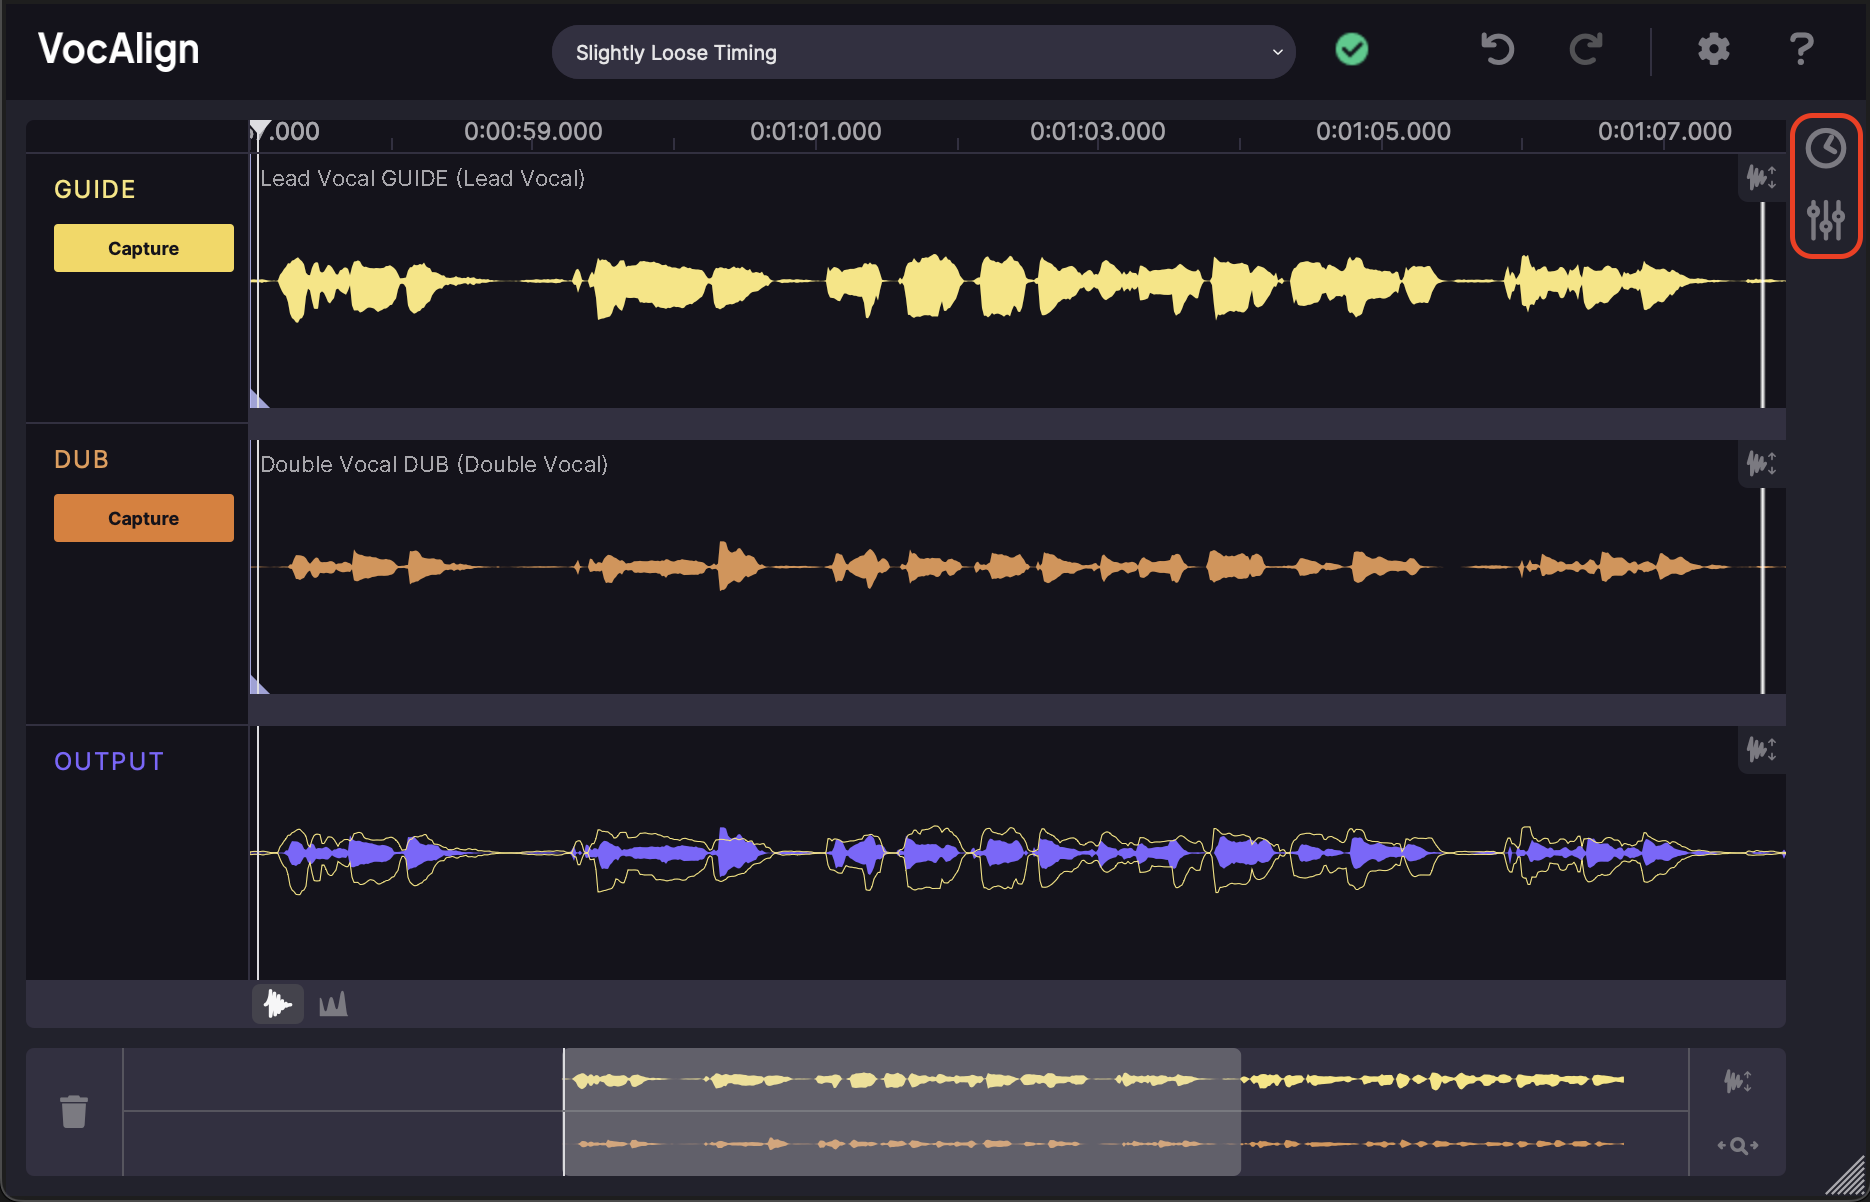Screen dimensions: 1870x1202
Task: Switch to waveform display view
Action: tap(277, 1004)
